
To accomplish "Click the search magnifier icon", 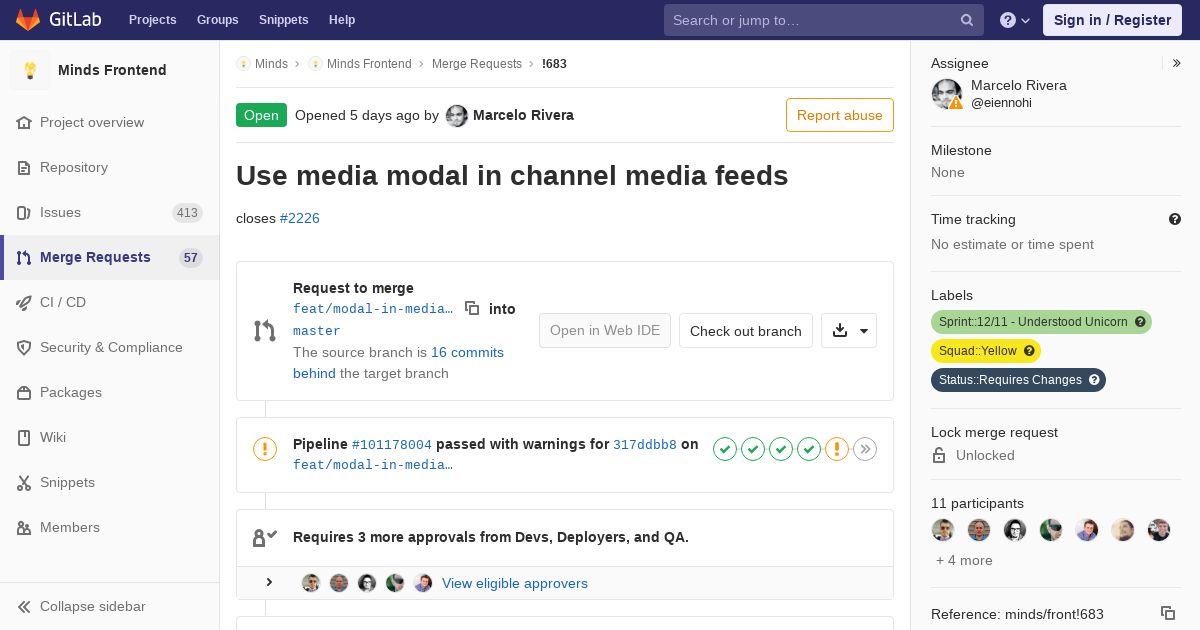I will pos(967,20).
